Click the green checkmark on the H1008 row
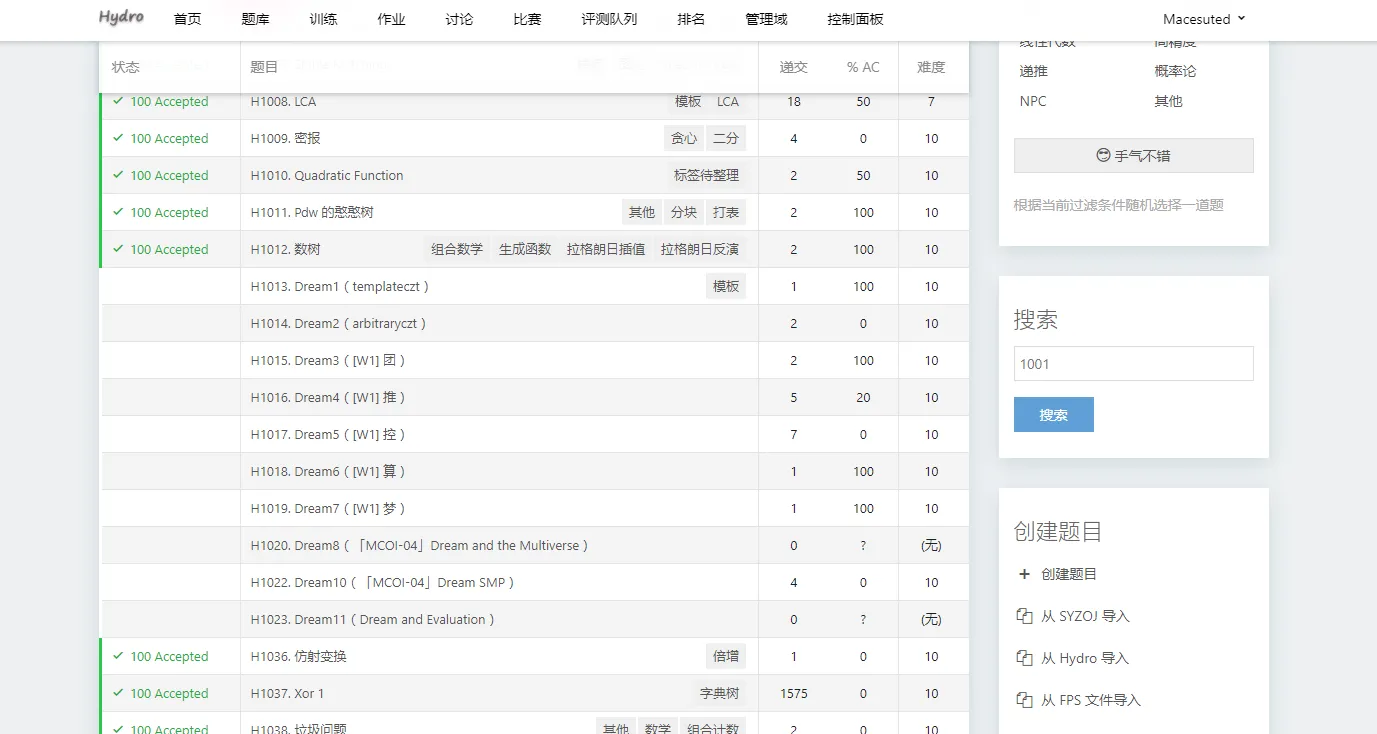Viewport: 1377px width, 734px height. (x=119, y=101)
